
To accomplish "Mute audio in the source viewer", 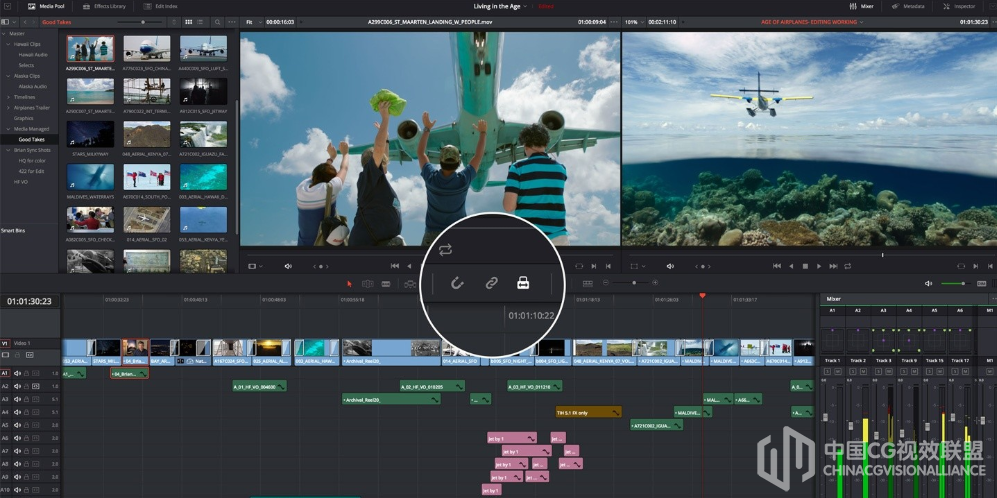I will click(288, 266).
